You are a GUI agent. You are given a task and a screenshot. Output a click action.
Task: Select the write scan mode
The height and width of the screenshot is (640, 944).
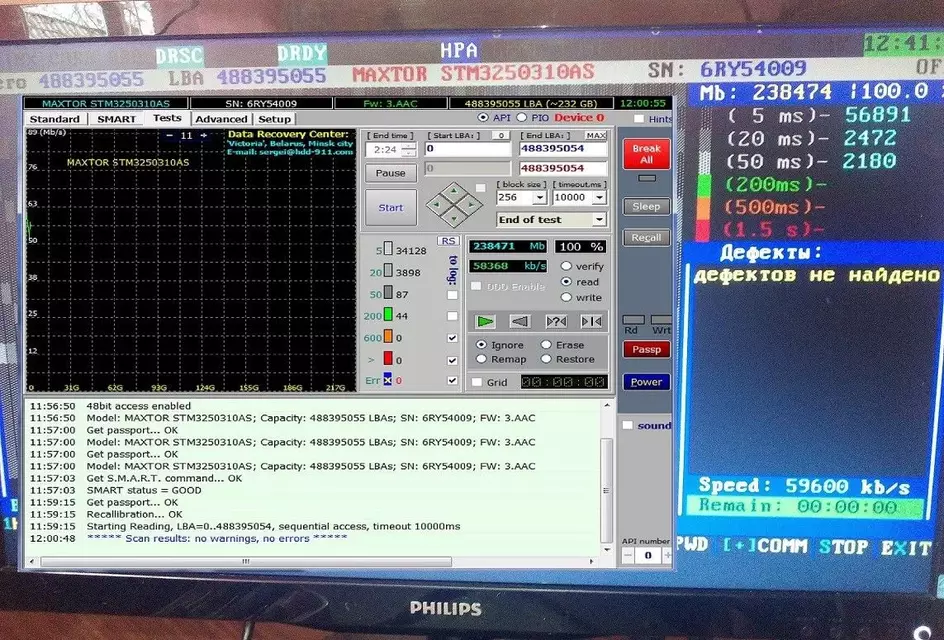[566, 297]
